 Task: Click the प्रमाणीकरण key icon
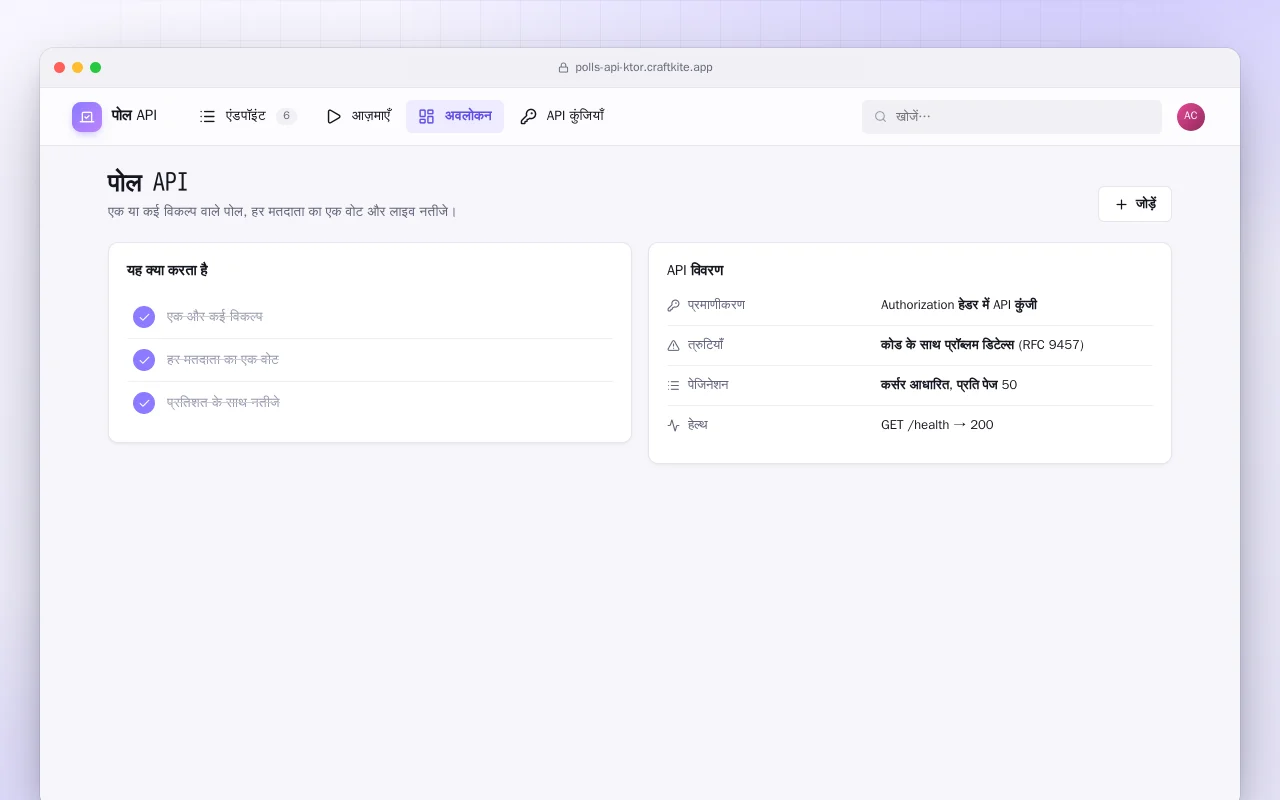[x=673, y=305]
